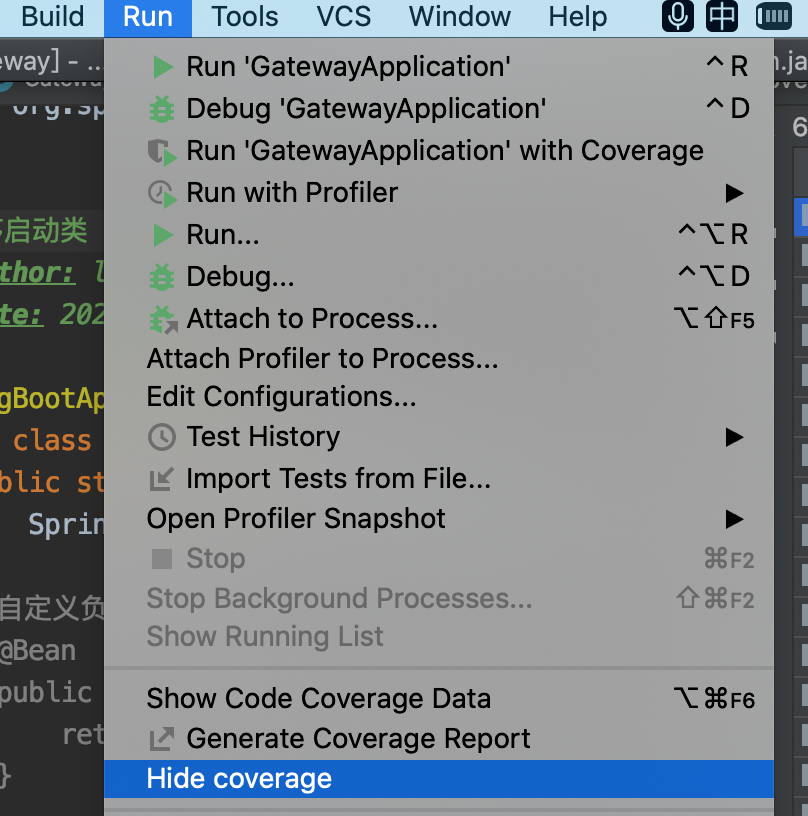The image size is (808, 816).
Task: Open the Tools menu
Action: tap(243, 16)
